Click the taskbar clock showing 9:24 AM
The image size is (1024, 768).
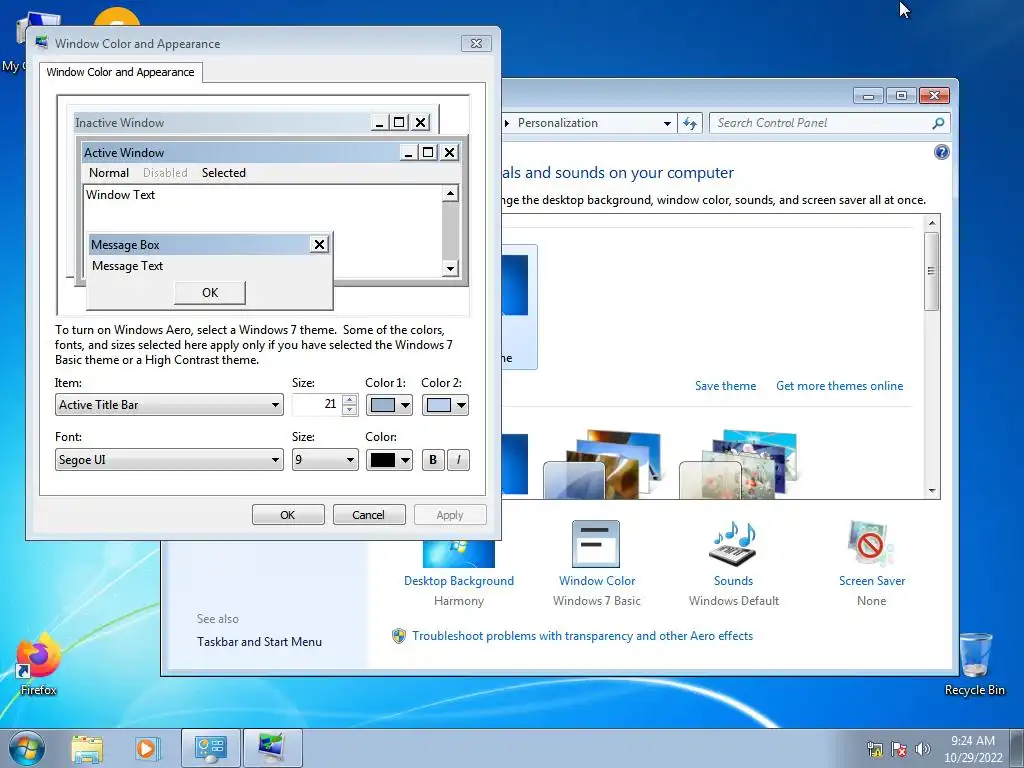pos(972,748)
